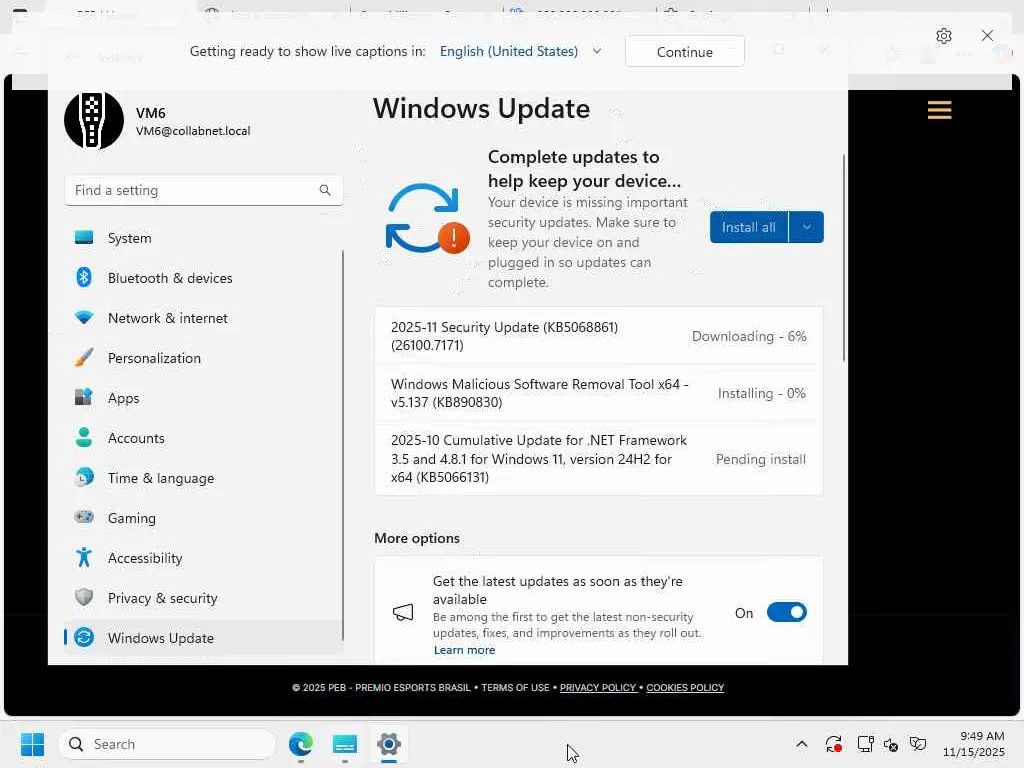Select Apps in settings sidebar
This screenshot has height=768, width=1024.
tap(203, 398)
